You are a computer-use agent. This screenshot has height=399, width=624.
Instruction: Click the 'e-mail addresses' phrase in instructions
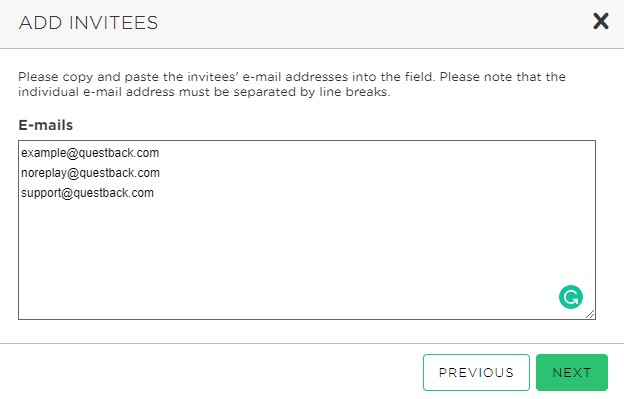[x=295, y=76]
